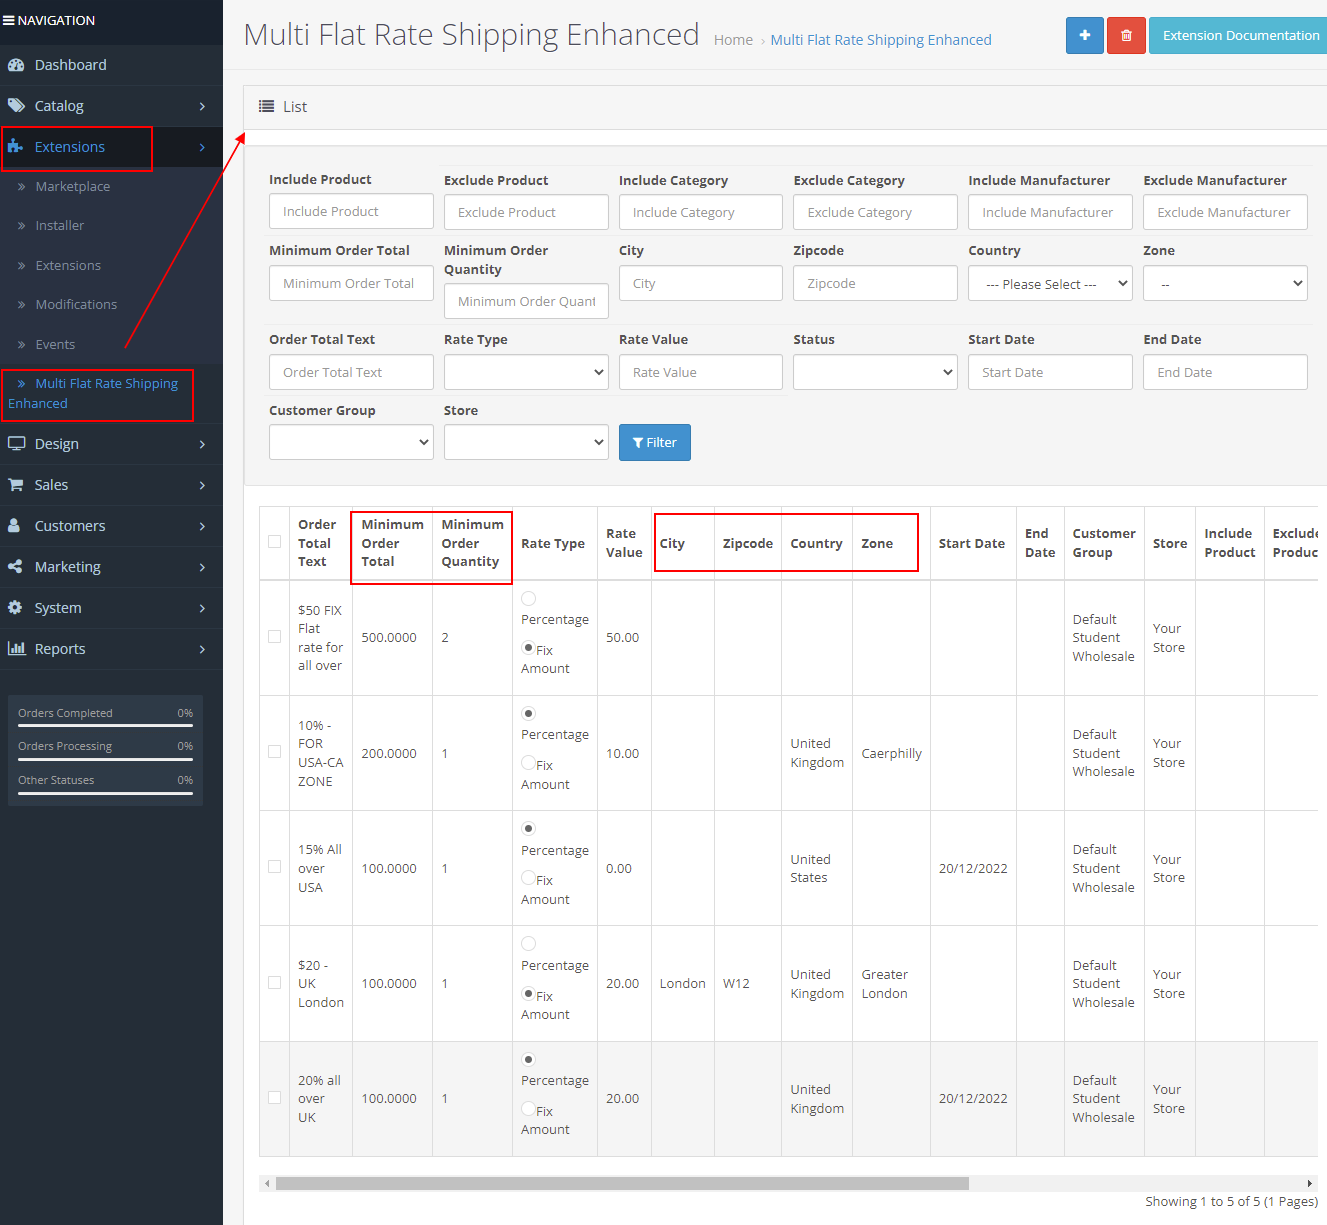The width and height of the screenshot is (1327, 1225).
Task: Expand the Customer Group dropdown
Action: pyautogui.click(x=350, y=442)
